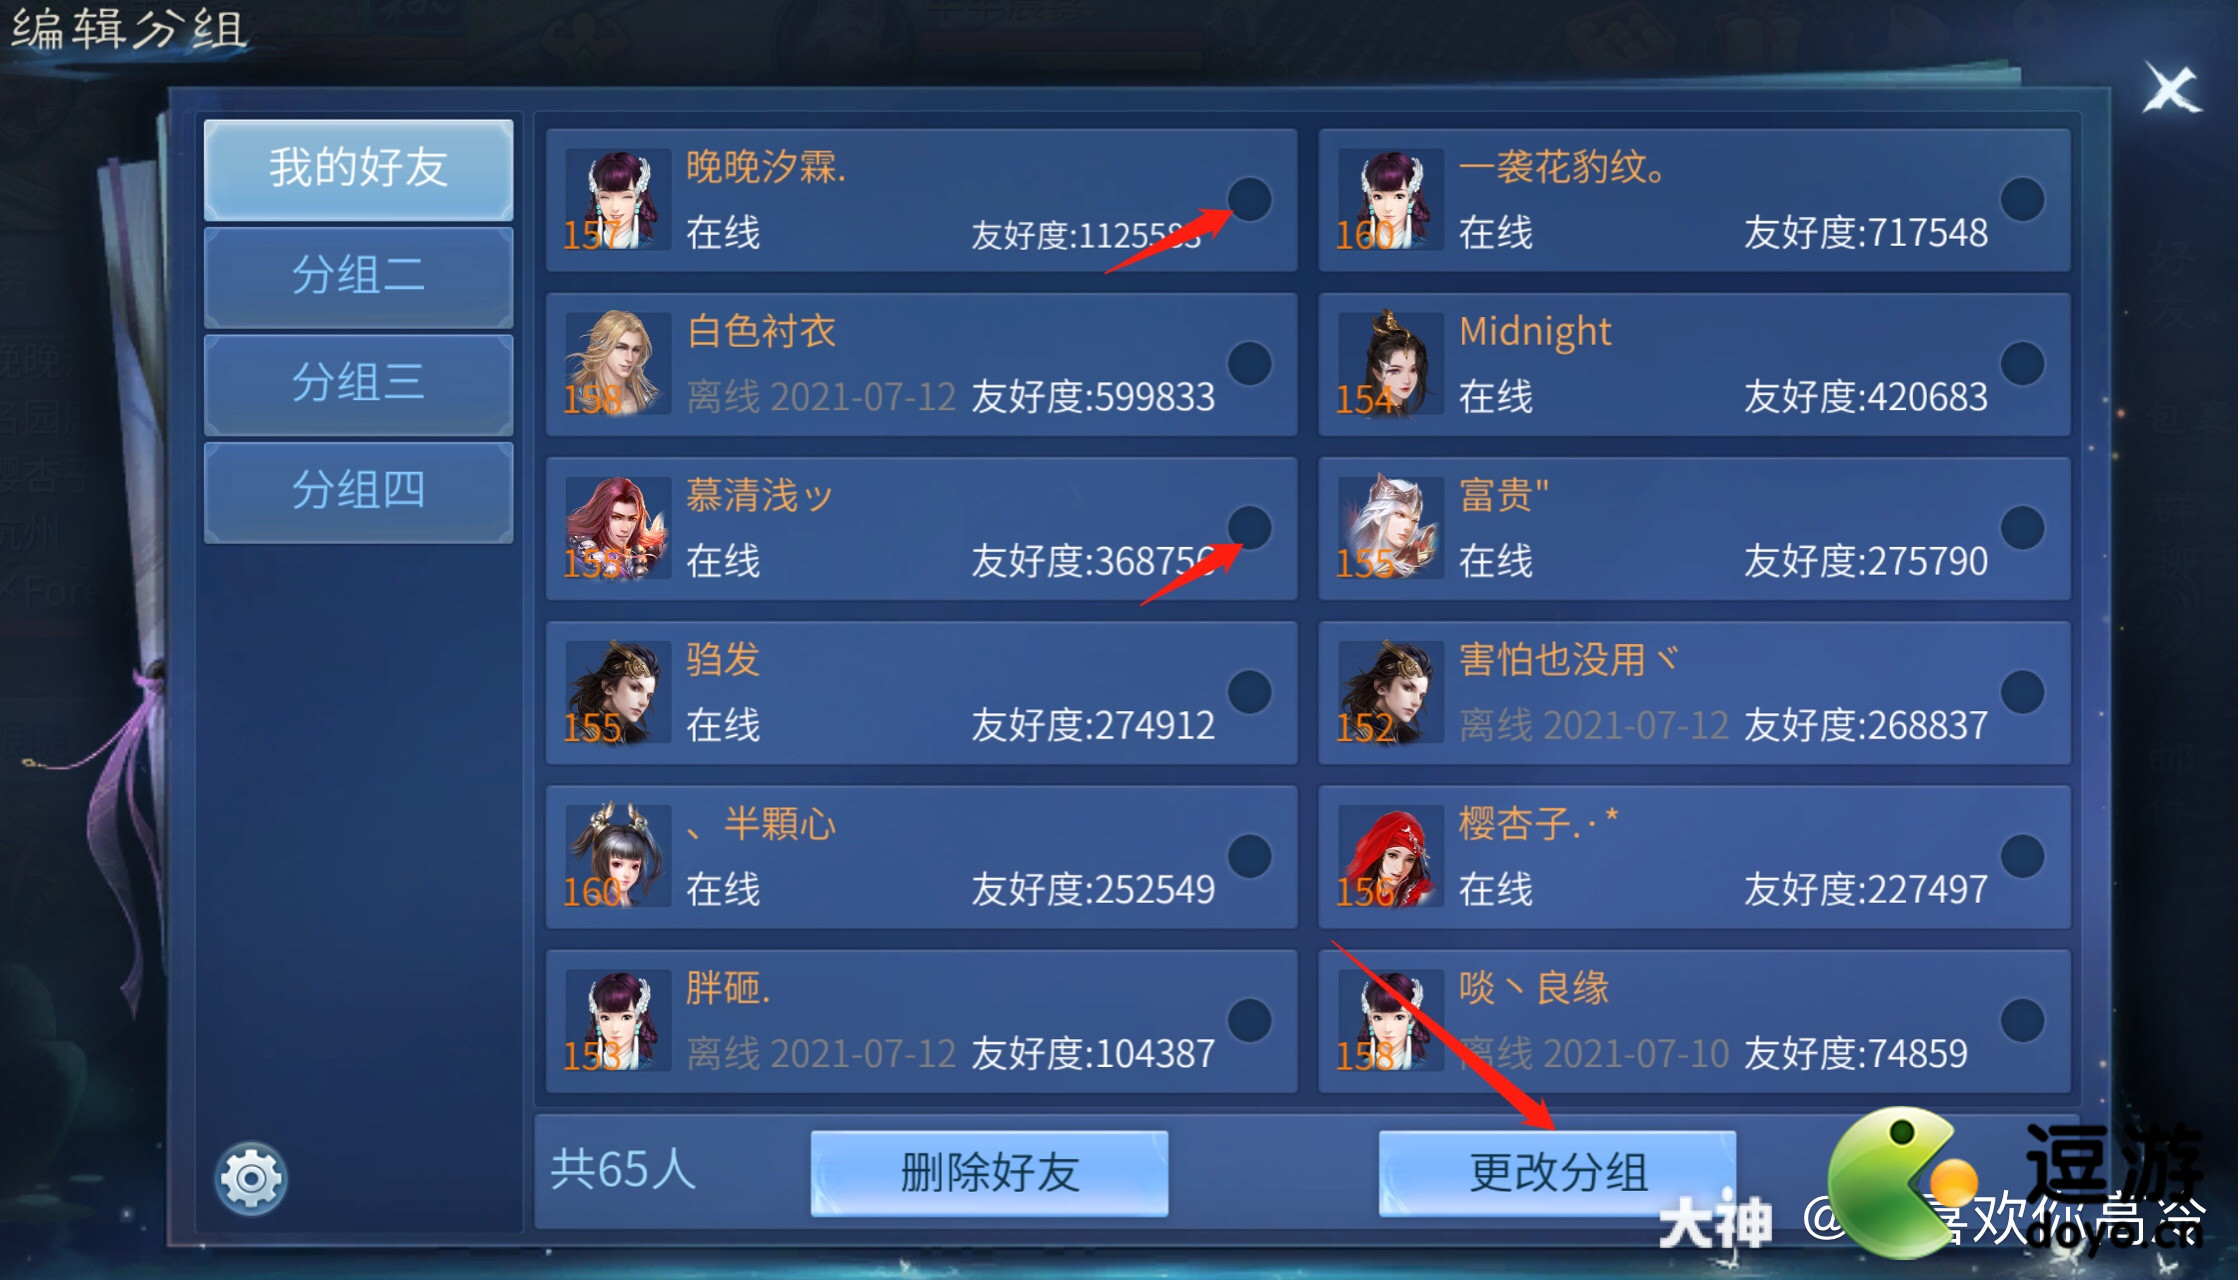Click the 删除好友 button
The image size is (2239, 1280).
(x=989, y=1173)
